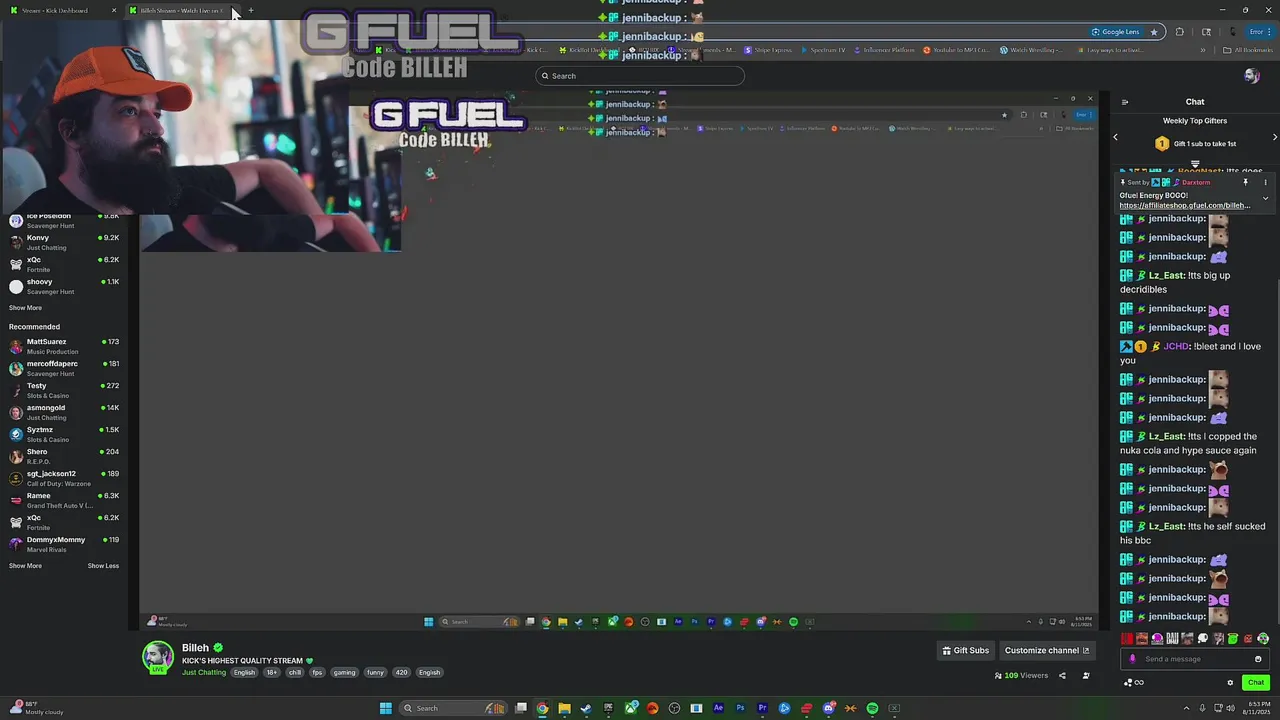Select the green smiley quick emote
The height and width of the screenshot is (720, 1280).
click(1233, 639)
